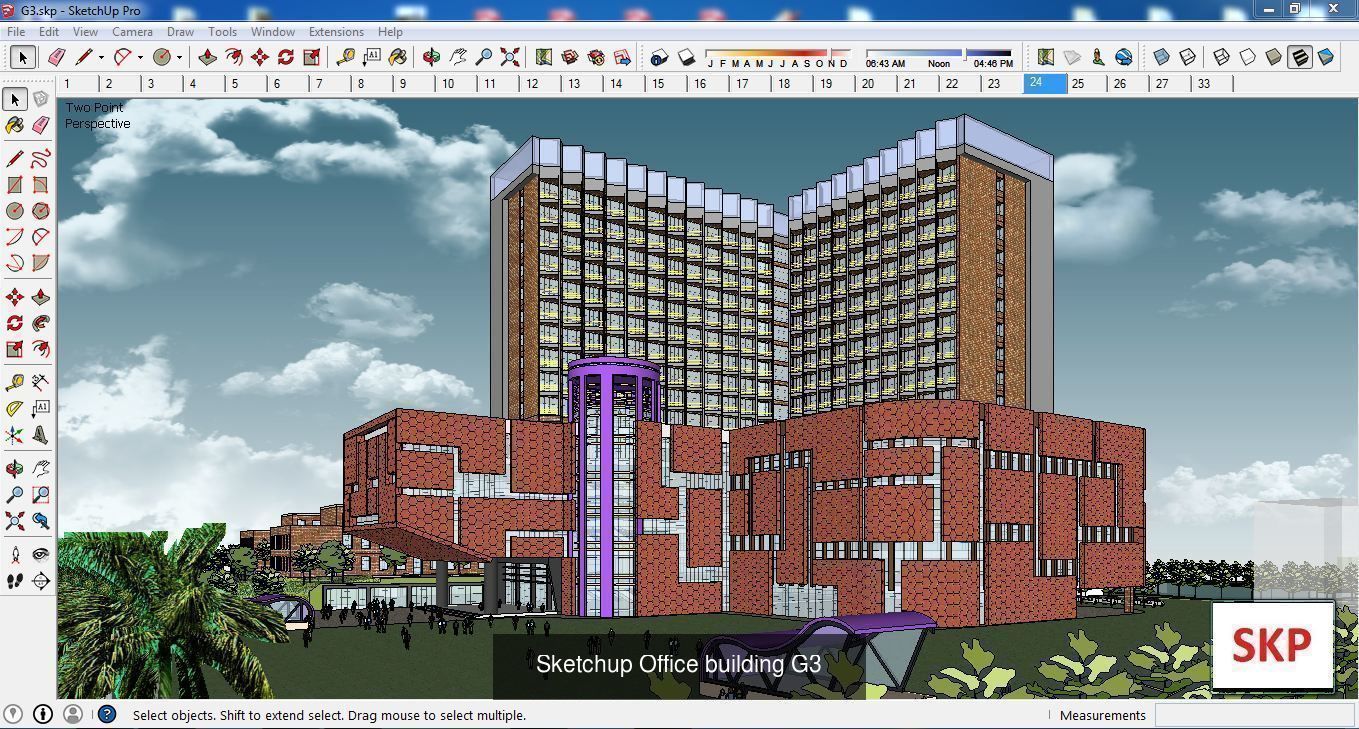Switch to Hidden Line face style
The image size is (1359, 729).
[x=1247, y=57]
